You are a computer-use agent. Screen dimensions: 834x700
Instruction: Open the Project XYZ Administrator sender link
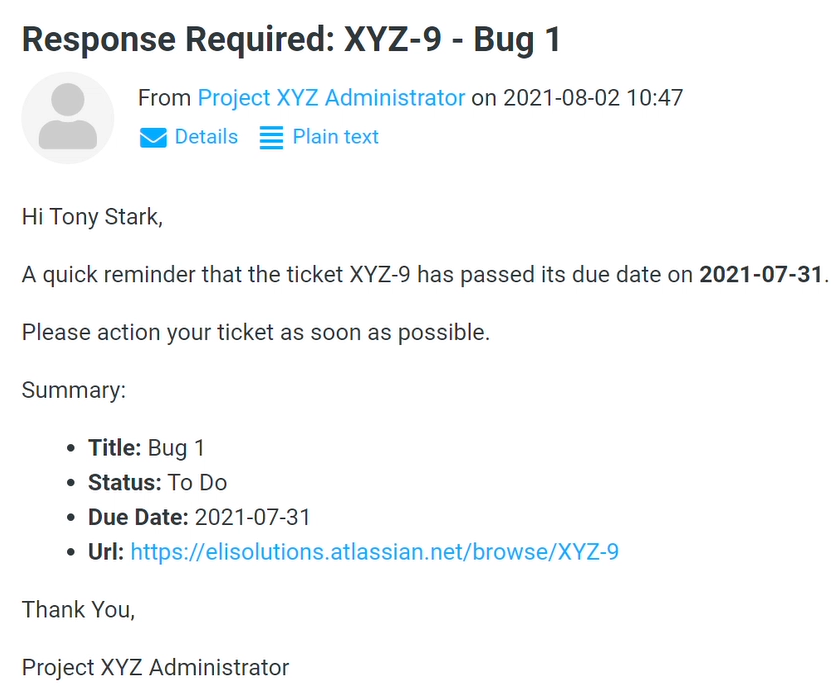point(330,98)
